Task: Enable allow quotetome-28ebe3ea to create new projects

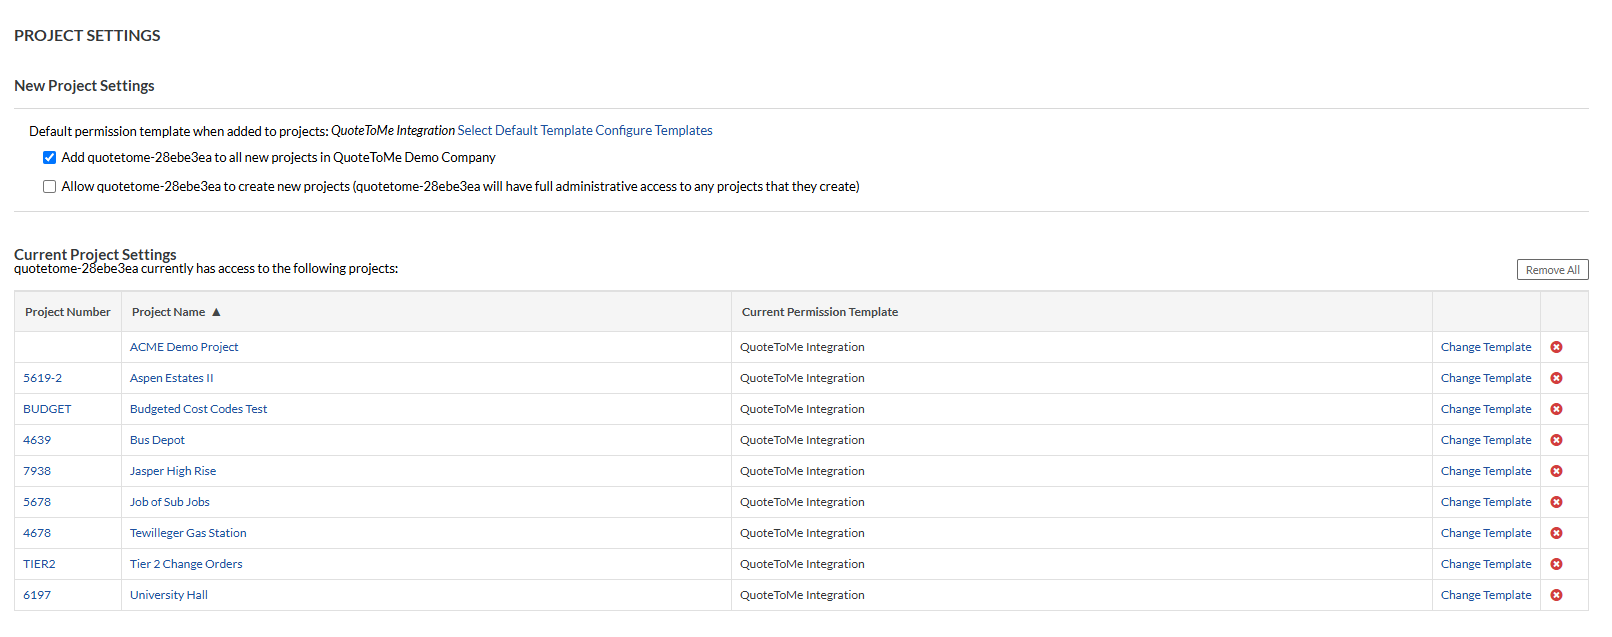Action: tap(49, 187)
